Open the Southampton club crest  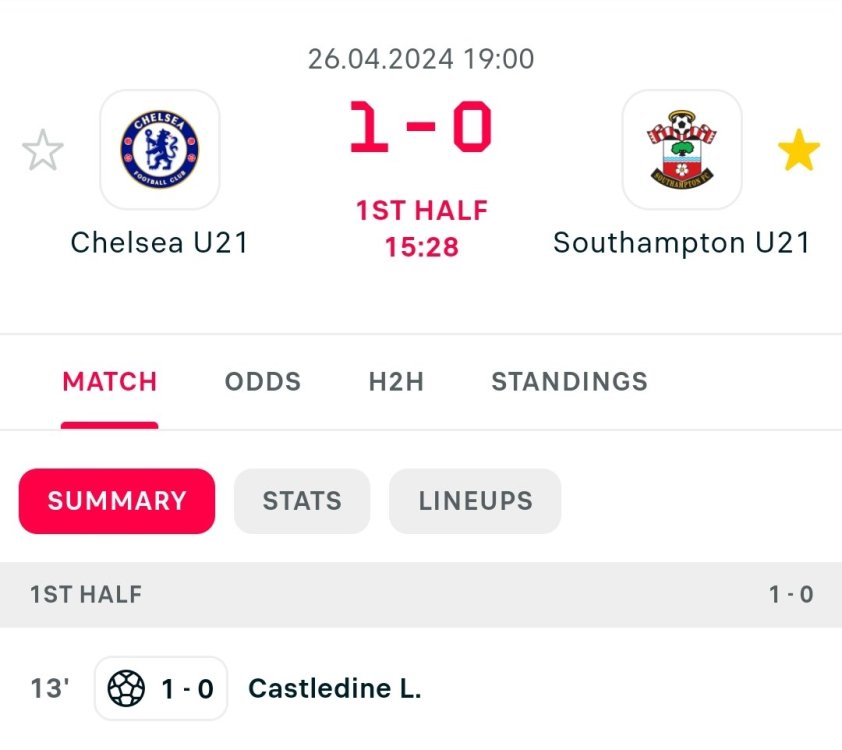point(682,150)
